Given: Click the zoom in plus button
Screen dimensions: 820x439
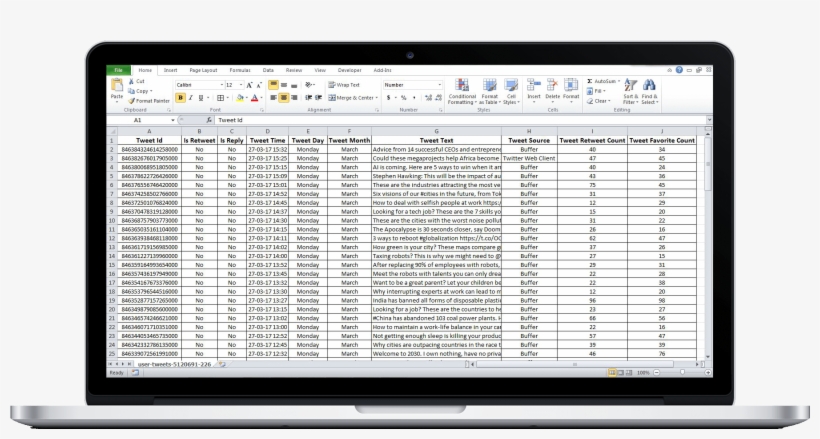Looking at the screenshot, I should click(708, 373).
